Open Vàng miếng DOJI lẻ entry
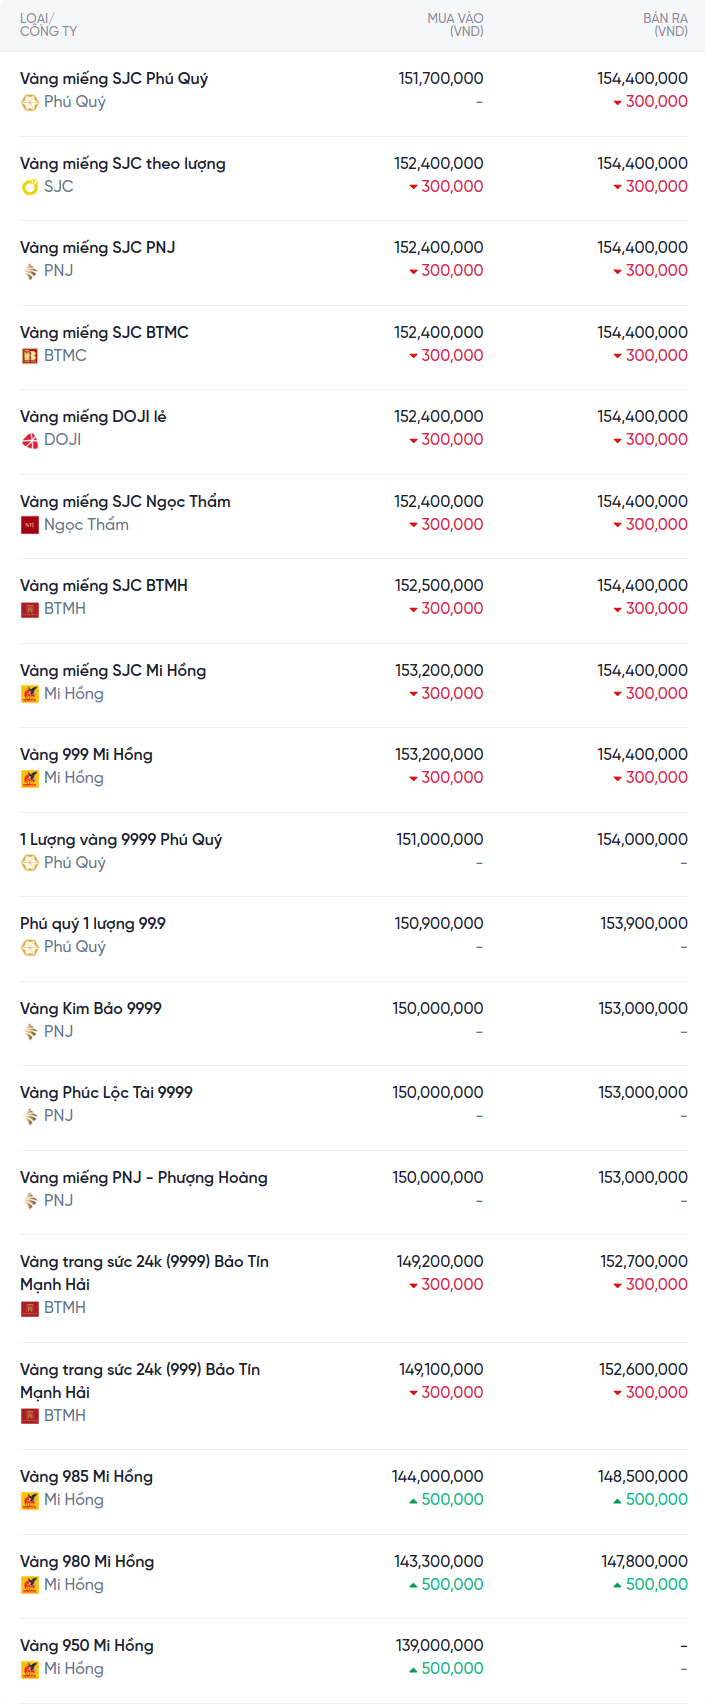The image size is (705, 1704). click(93, 417)
